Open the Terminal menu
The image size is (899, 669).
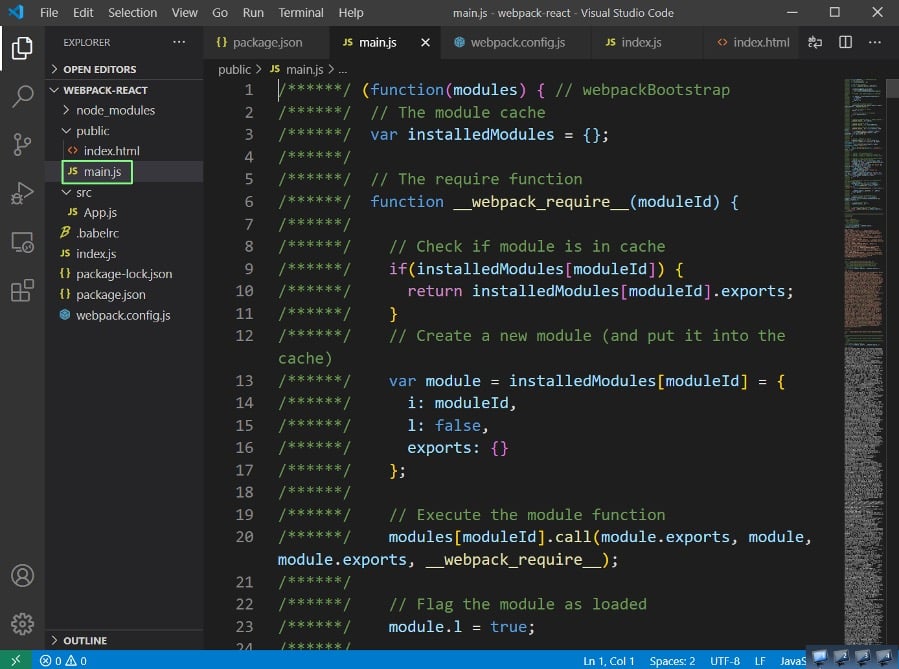300,13
